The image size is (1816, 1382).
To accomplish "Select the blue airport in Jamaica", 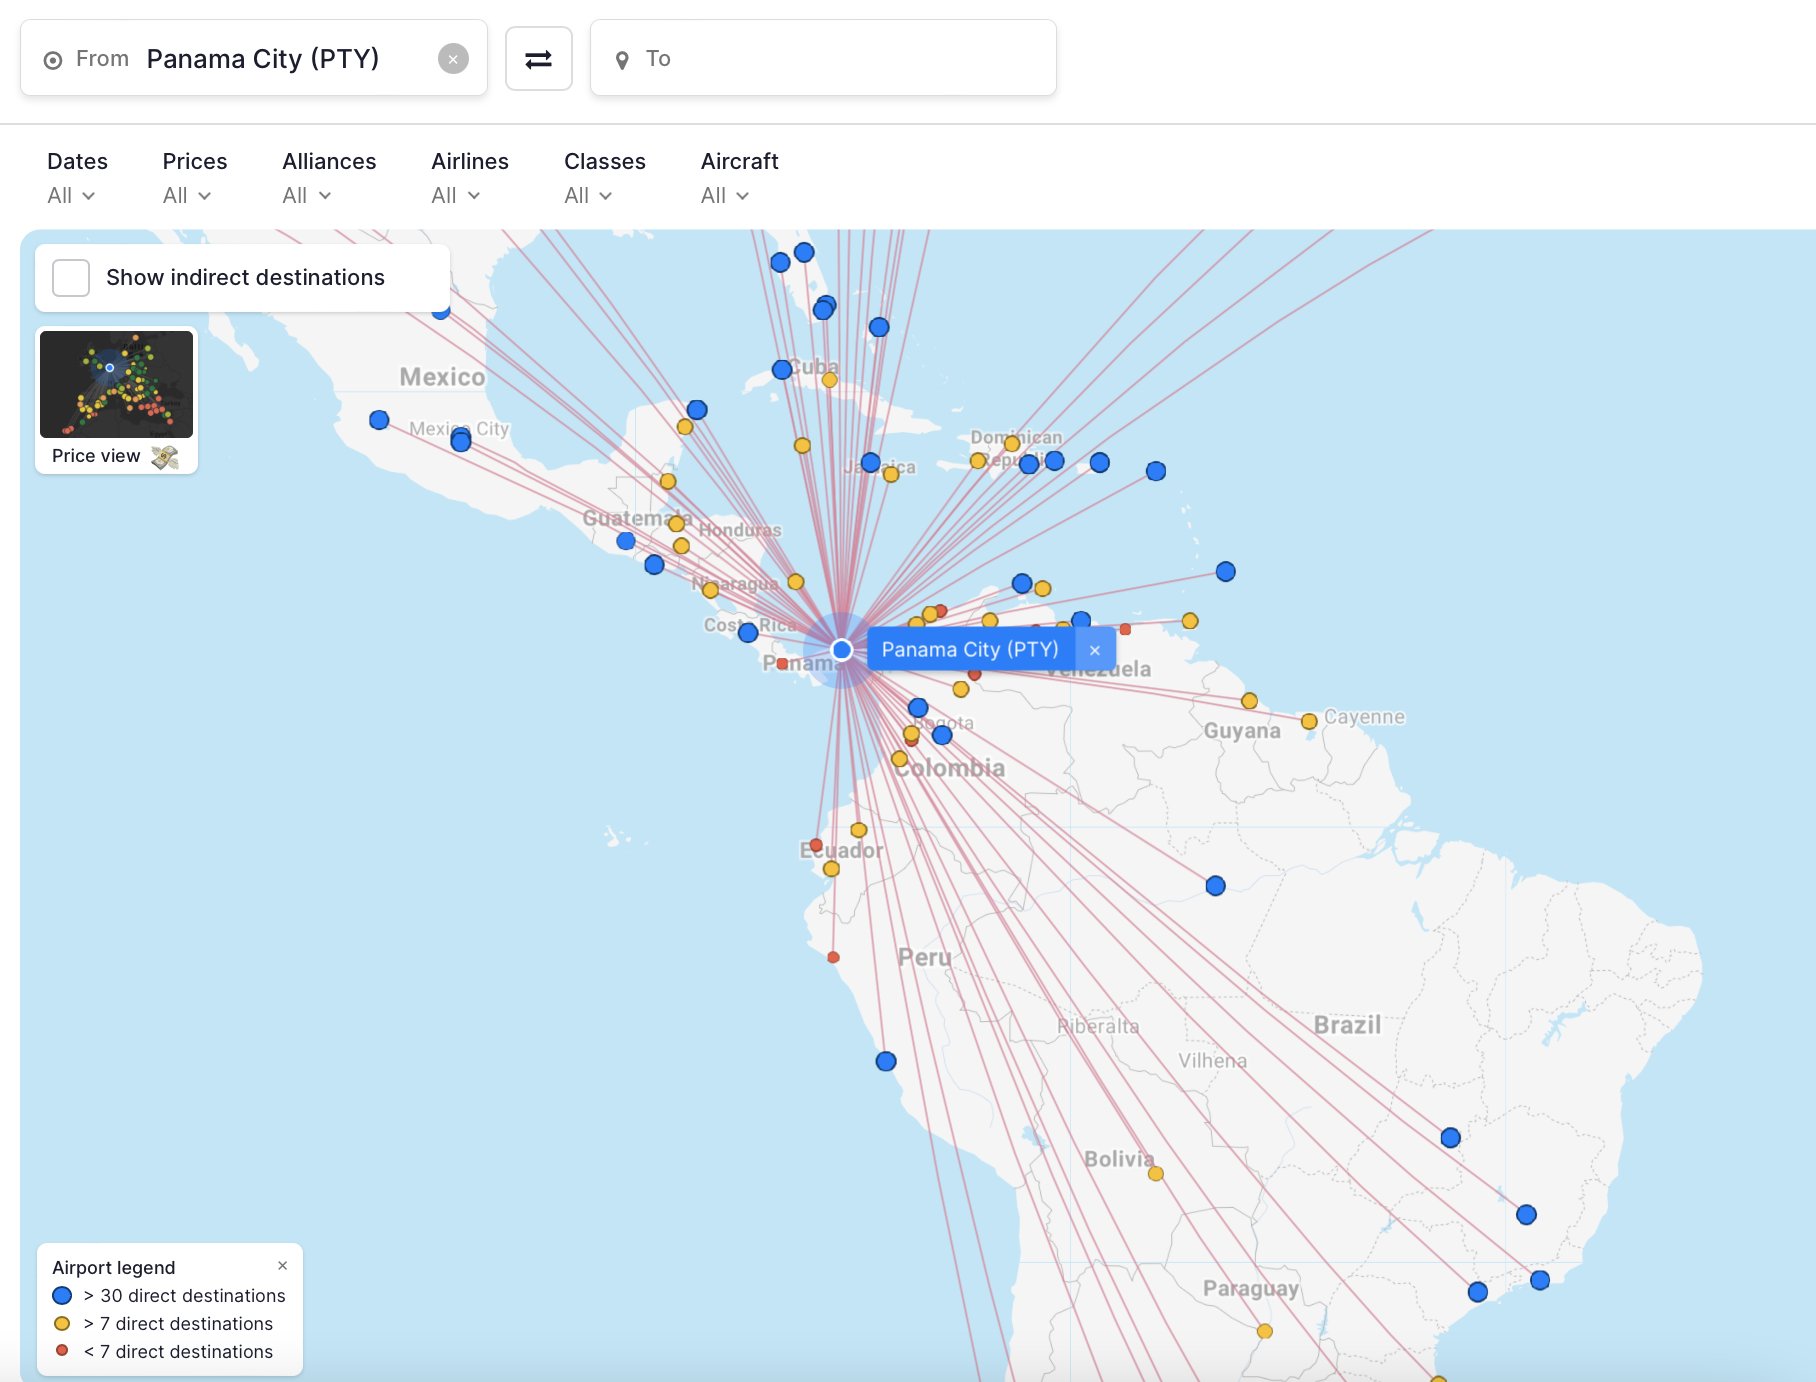I will click(871, 463).
